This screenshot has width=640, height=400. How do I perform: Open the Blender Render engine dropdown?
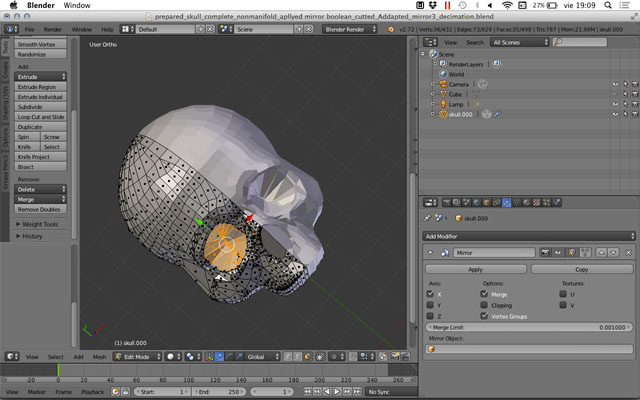(350, 29)
